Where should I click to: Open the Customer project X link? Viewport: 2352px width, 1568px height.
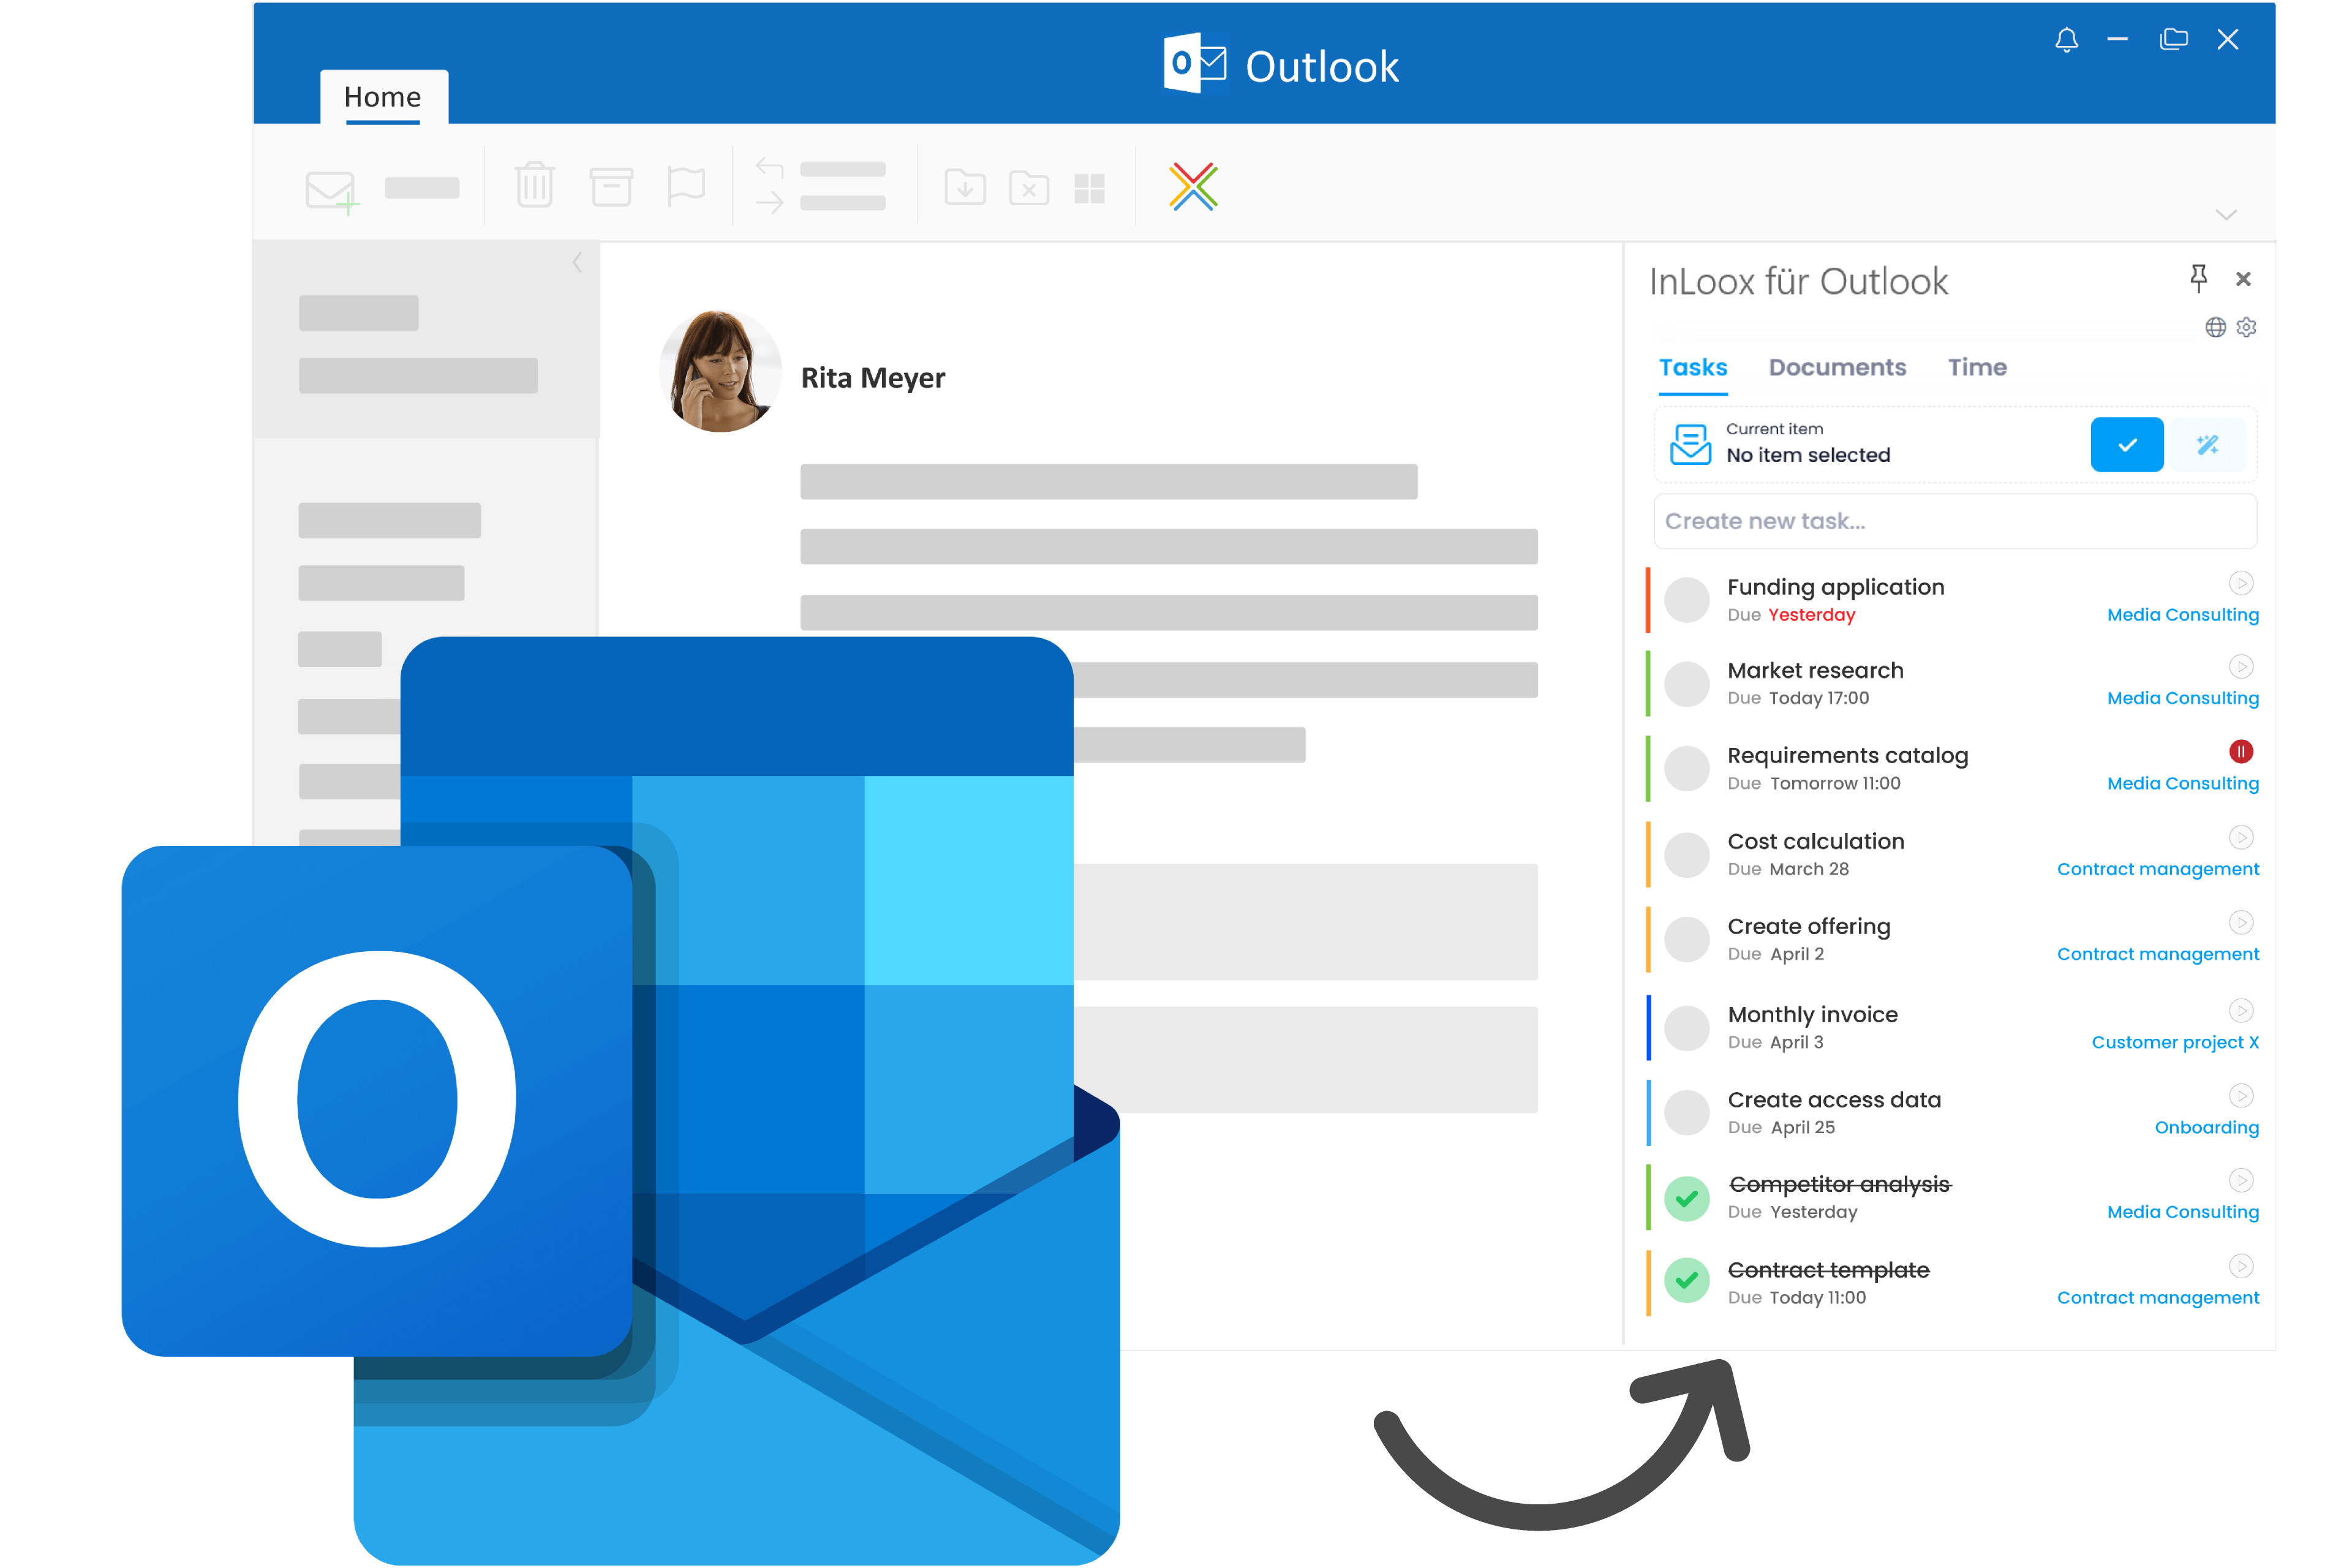(x=2175, y=1042)
